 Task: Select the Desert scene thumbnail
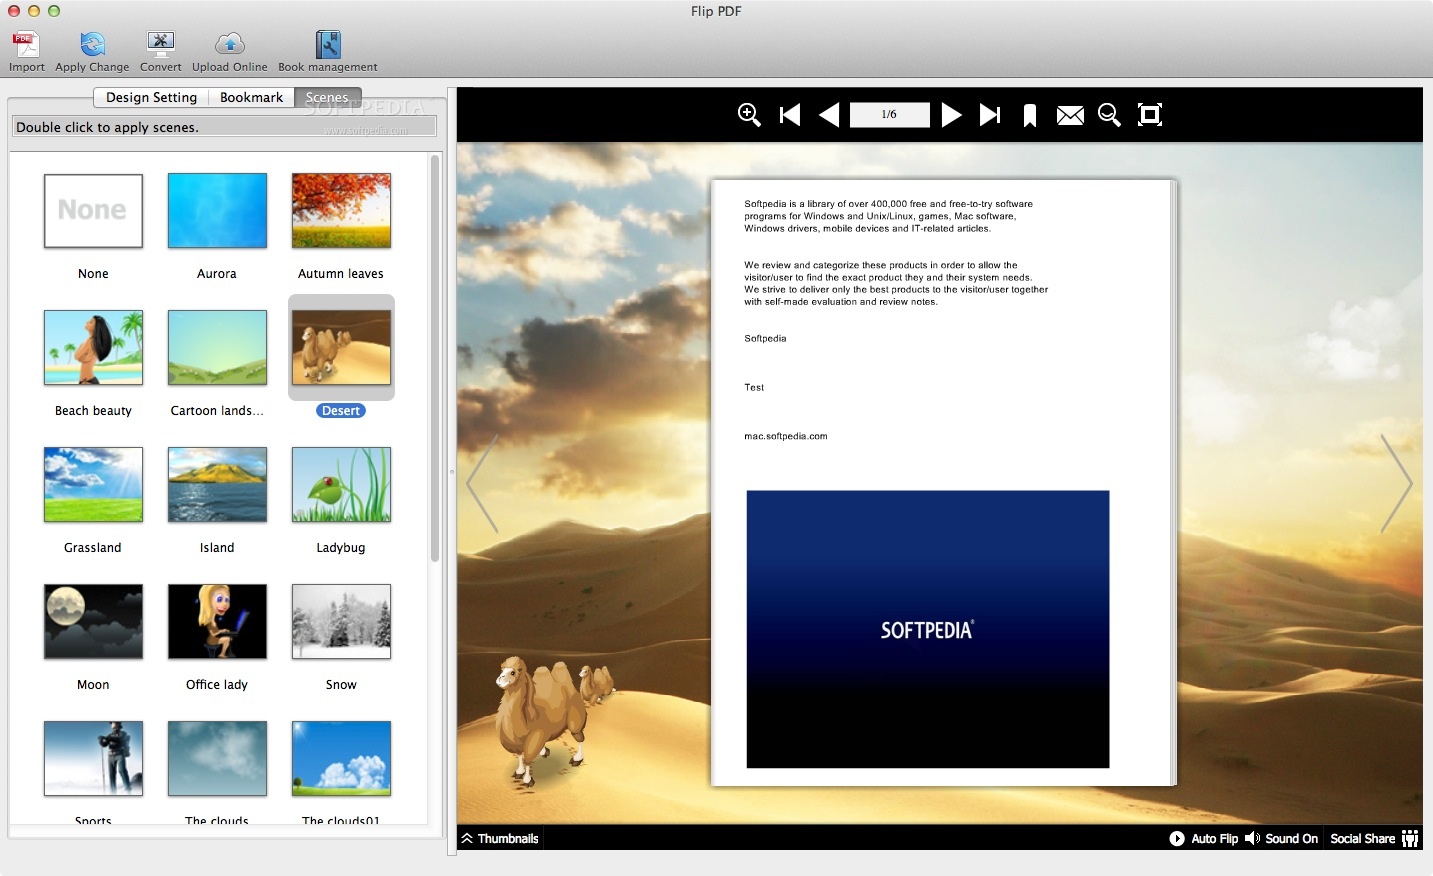(341, 348)
